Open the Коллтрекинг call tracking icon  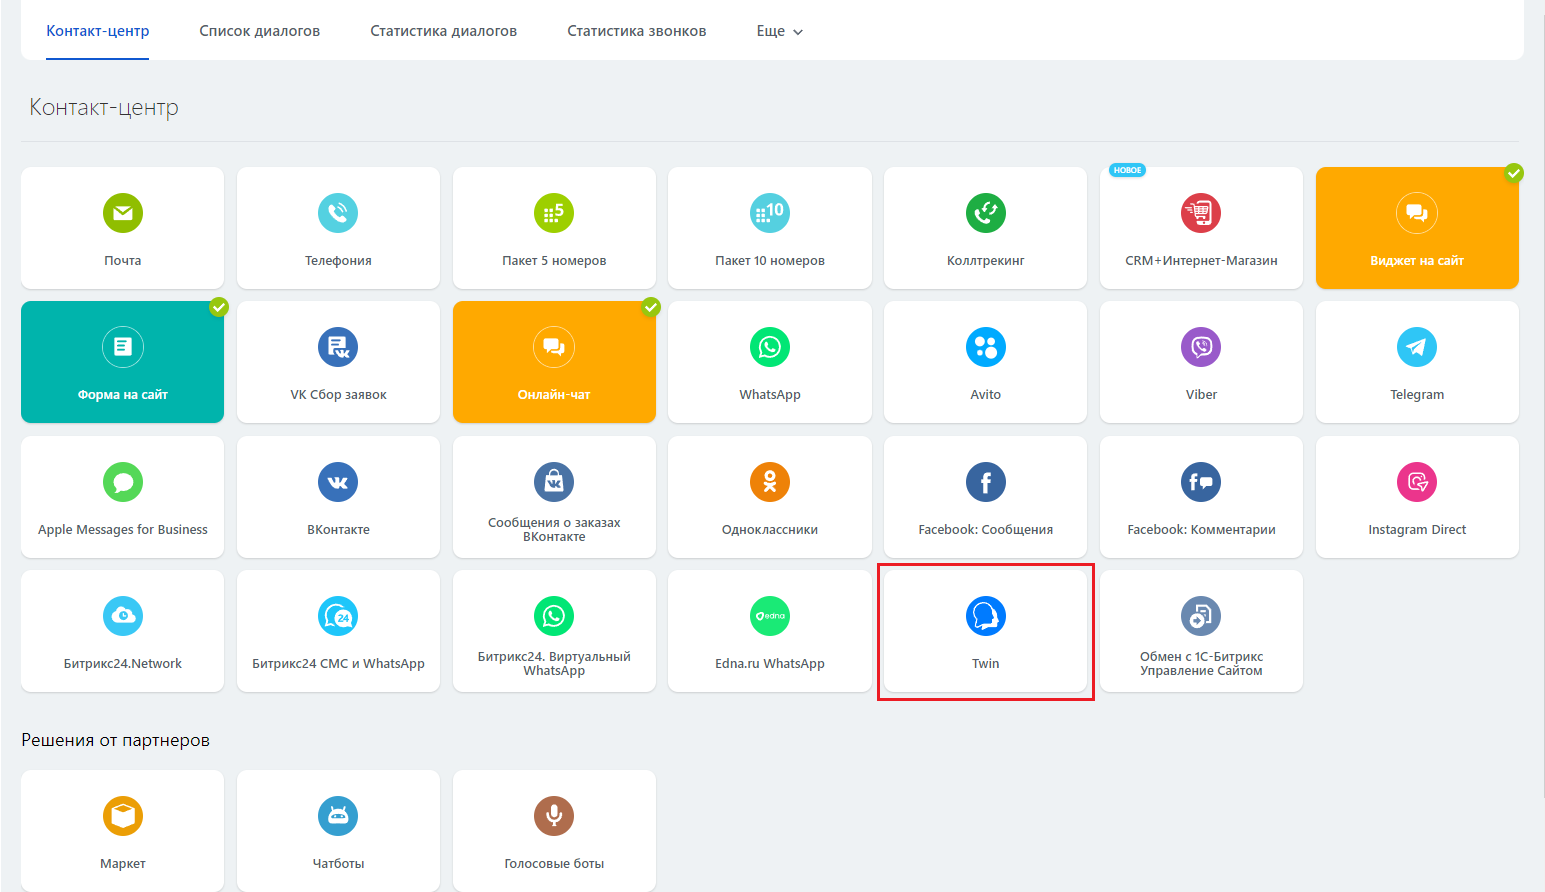click(x=986, y=213)
